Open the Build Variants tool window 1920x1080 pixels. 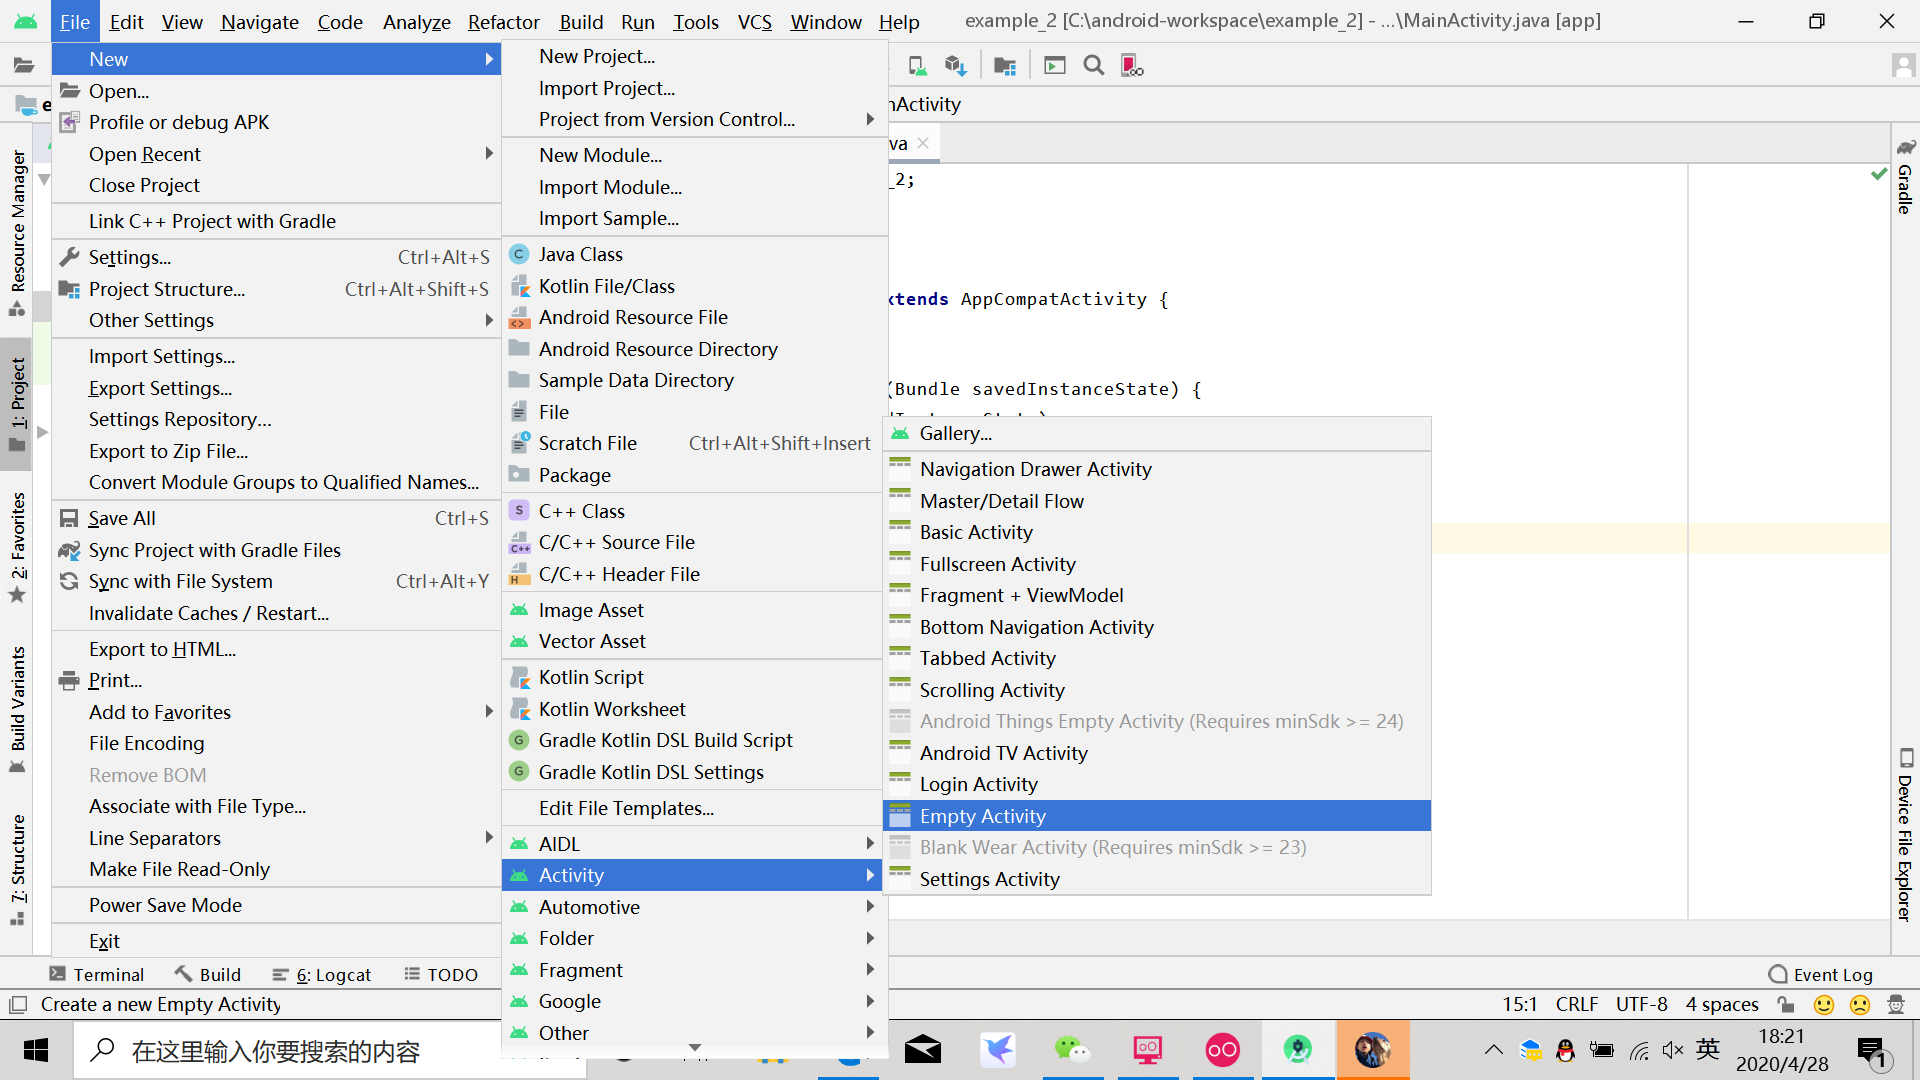[x=17, y=702]
